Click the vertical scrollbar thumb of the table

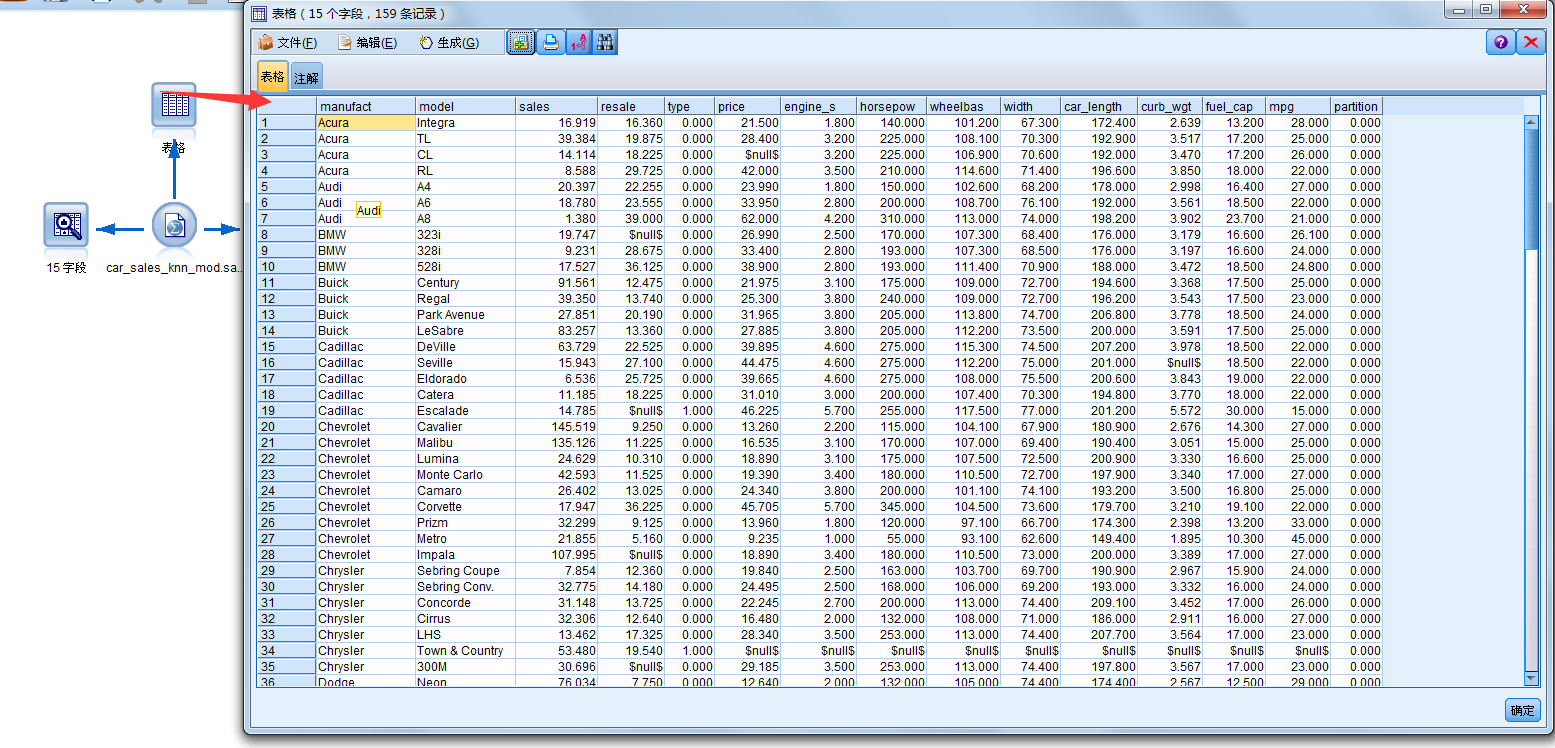[x=1531, y=189]
